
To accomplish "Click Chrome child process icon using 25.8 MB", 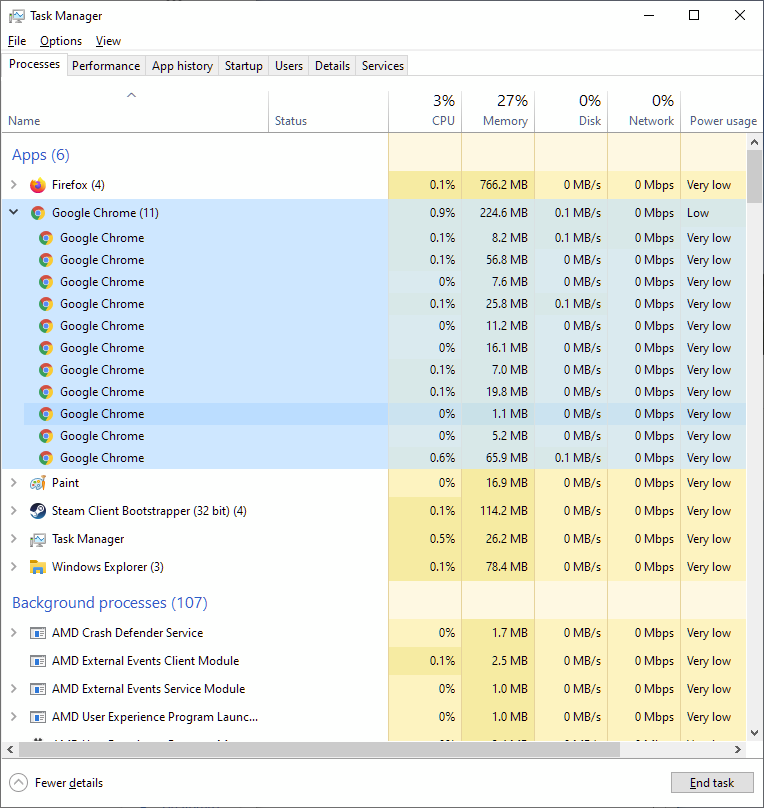I will [46, 304].
